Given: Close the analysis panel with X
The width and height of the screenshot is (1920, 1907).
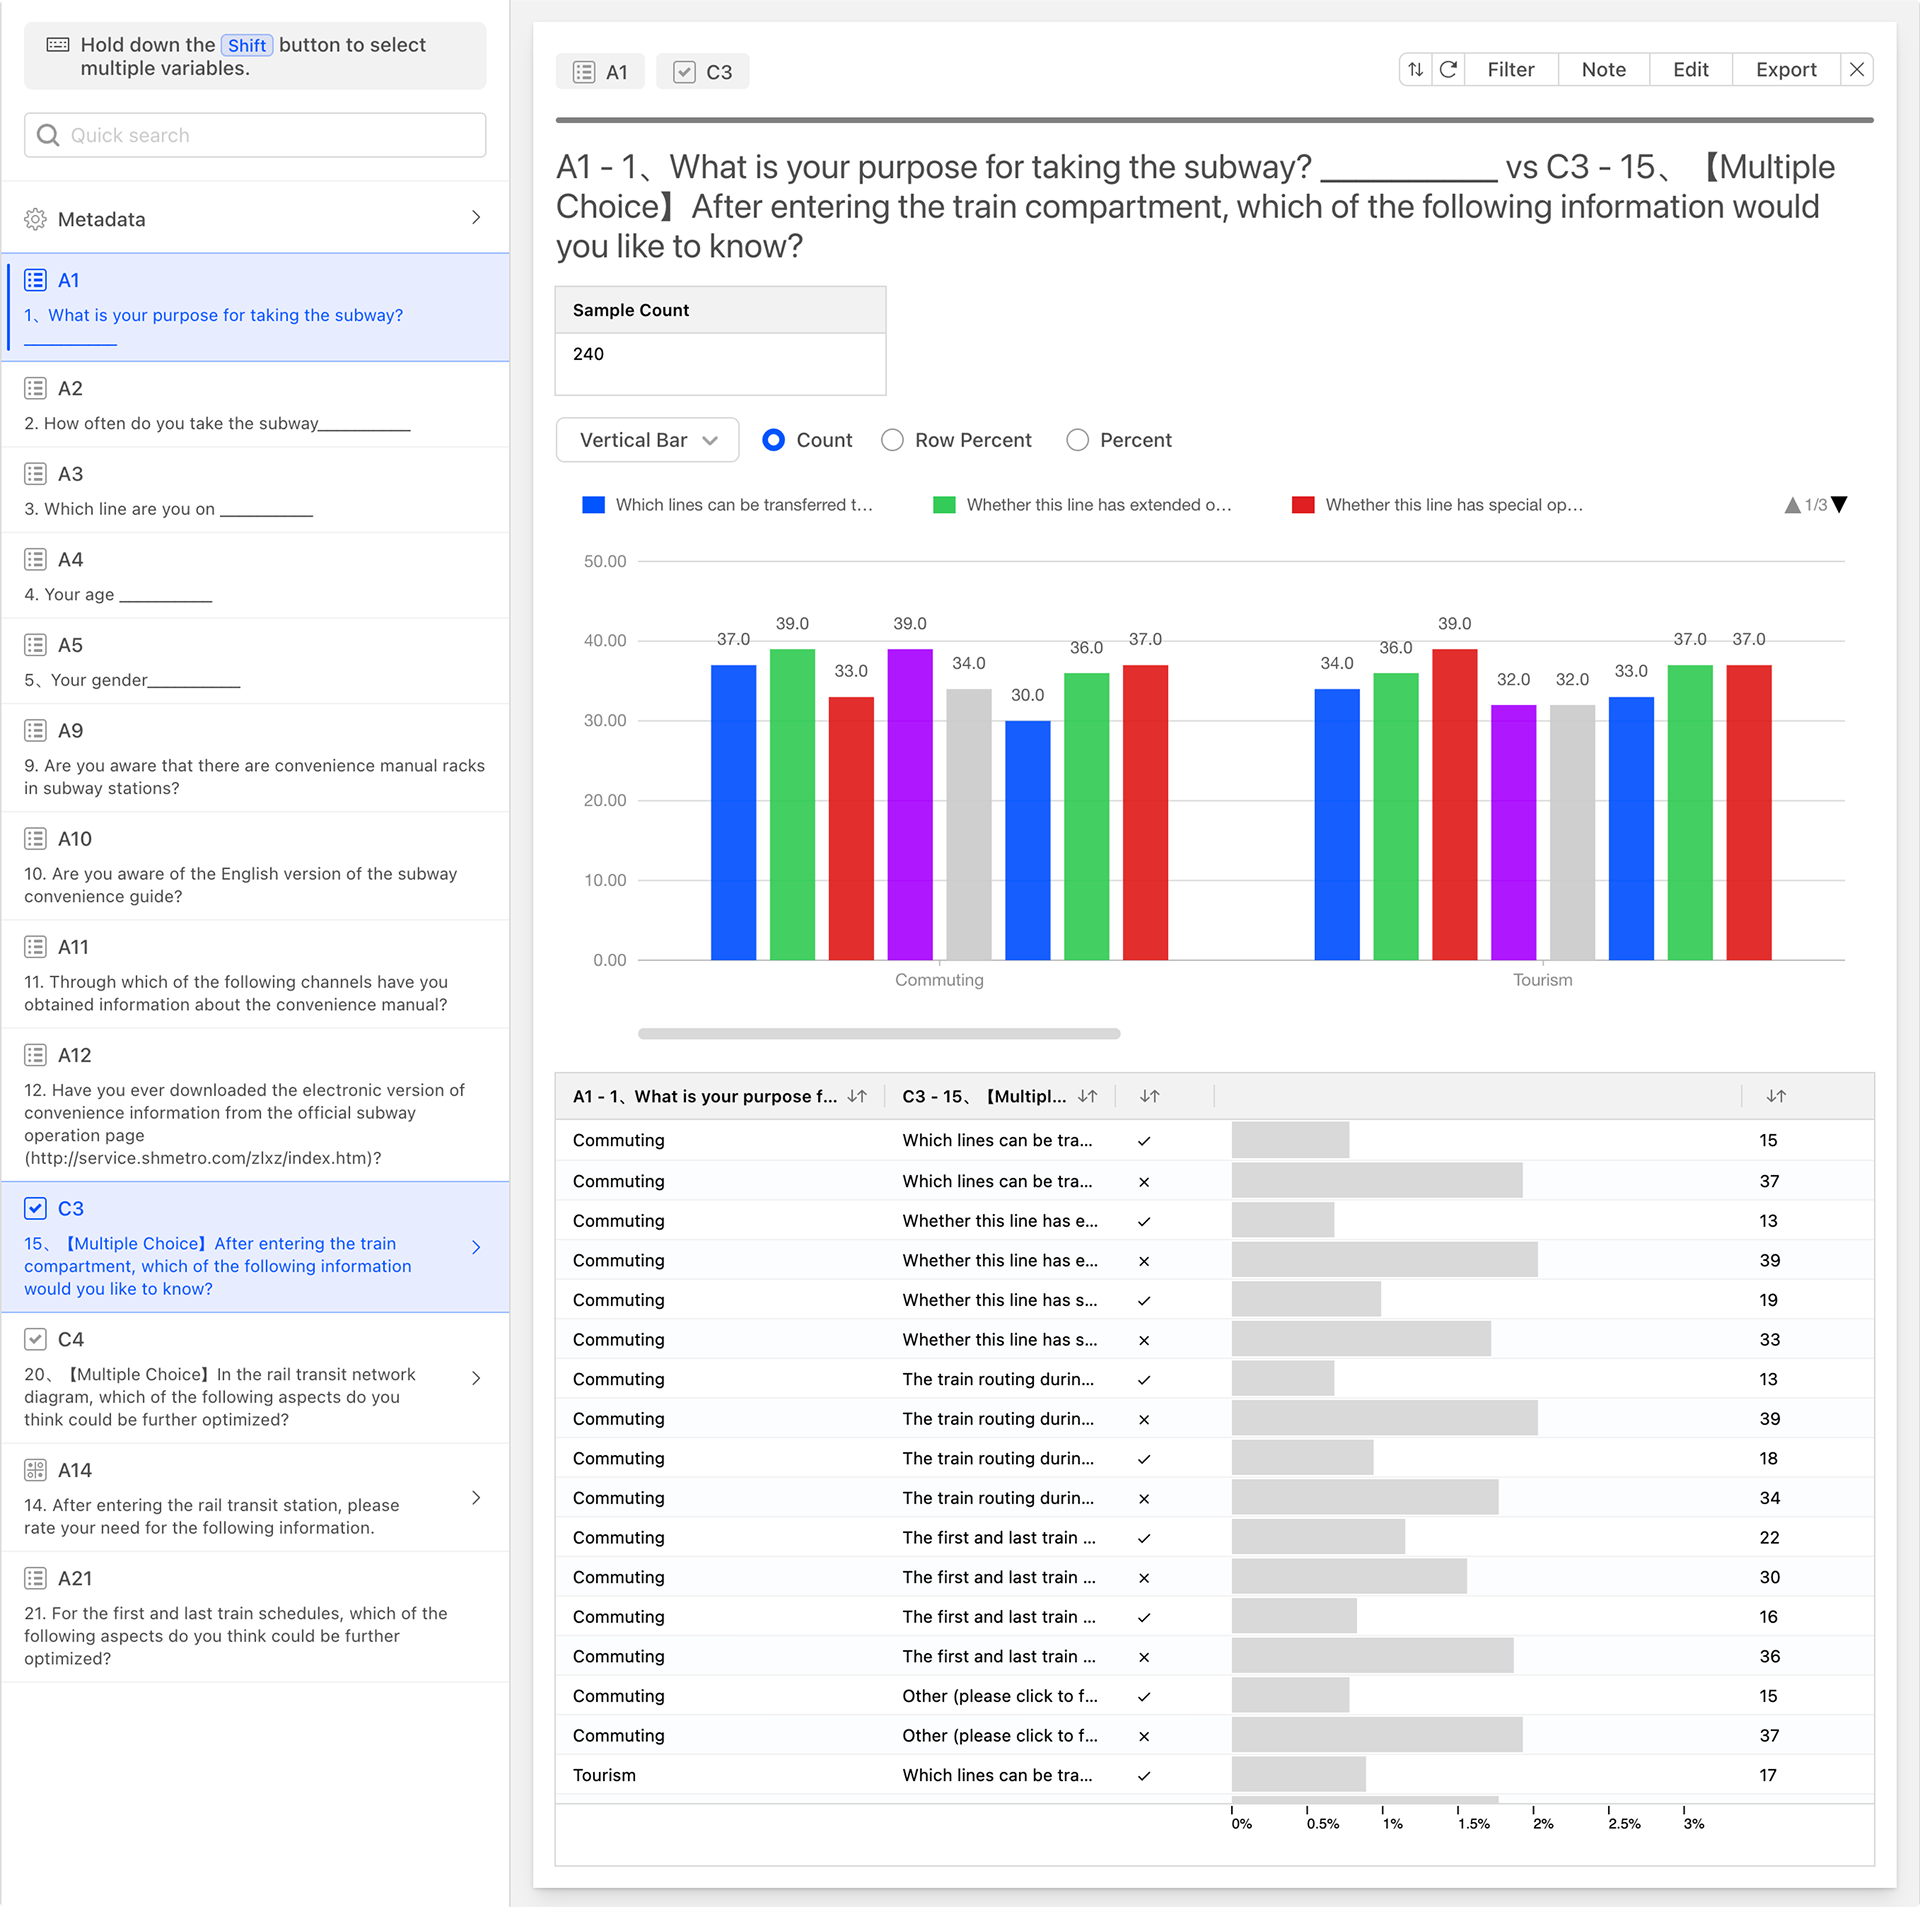Looking at the screenshot, I should (x=1856, y=70).
